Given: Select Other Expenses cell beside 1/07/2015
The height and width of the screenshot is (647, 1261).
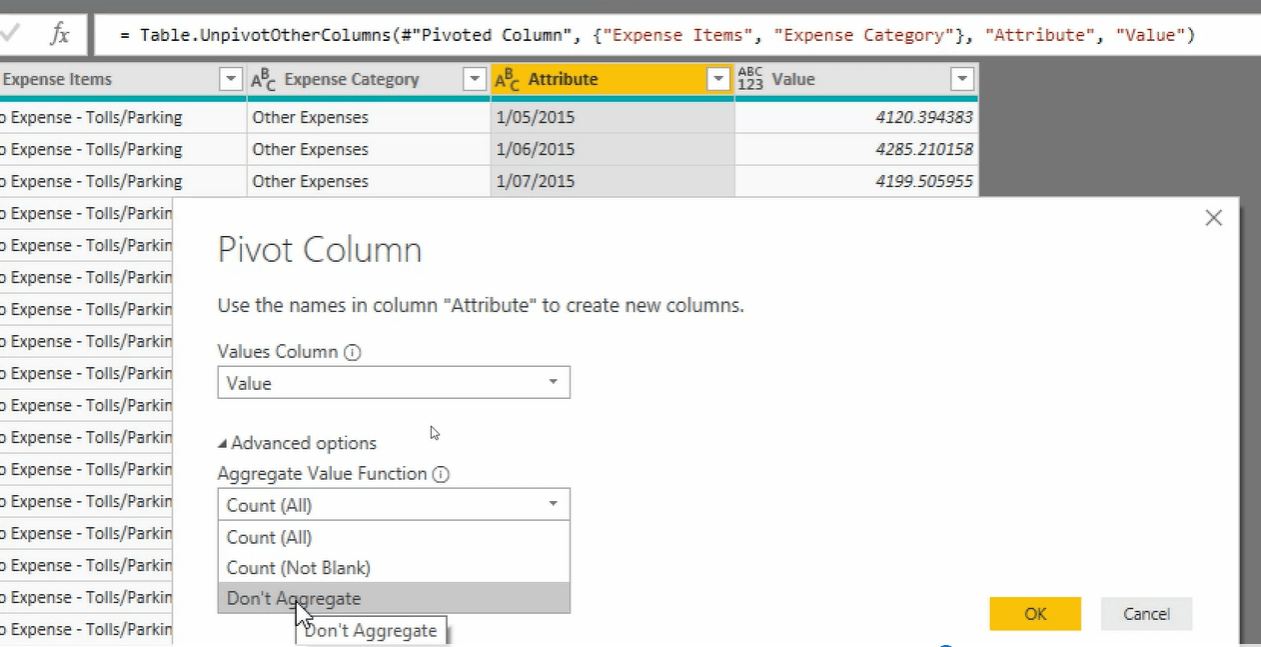Looking at the screenshot, I should pyautogui.click(x=369, y=181).
